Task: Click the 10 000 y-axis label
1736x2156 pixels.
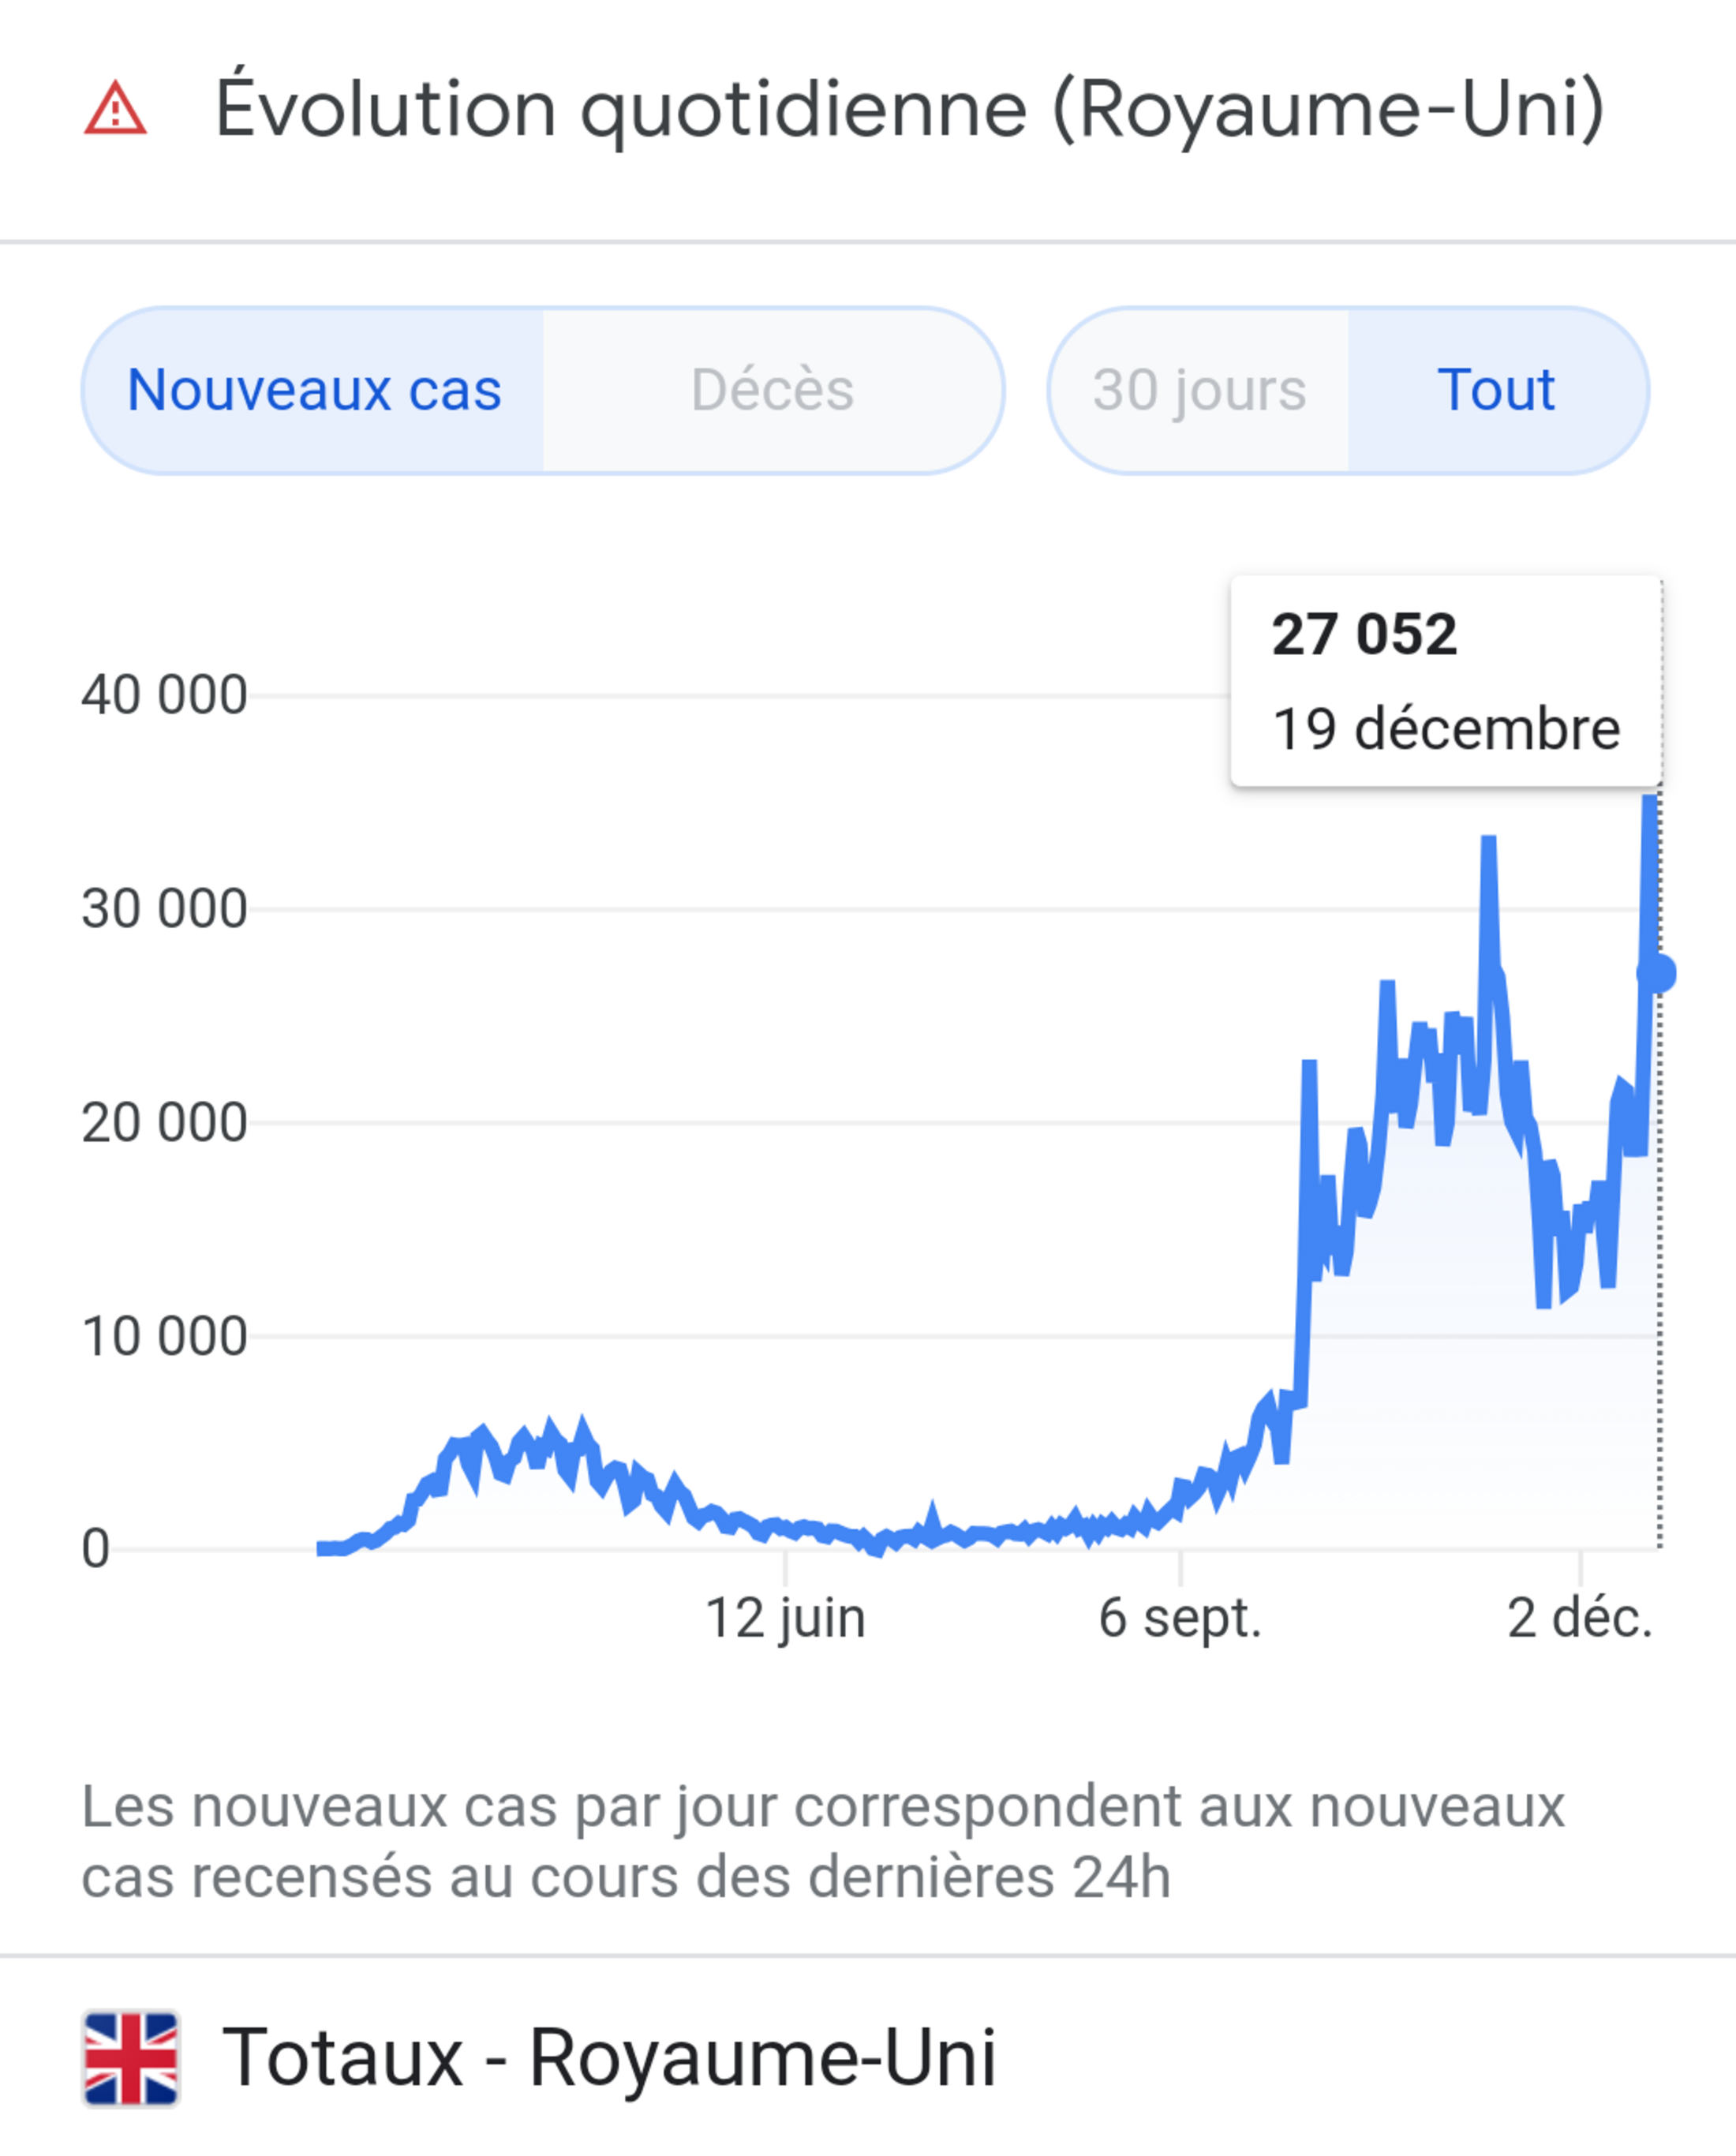Action: pyautogui.click(x=164, y=1337)
